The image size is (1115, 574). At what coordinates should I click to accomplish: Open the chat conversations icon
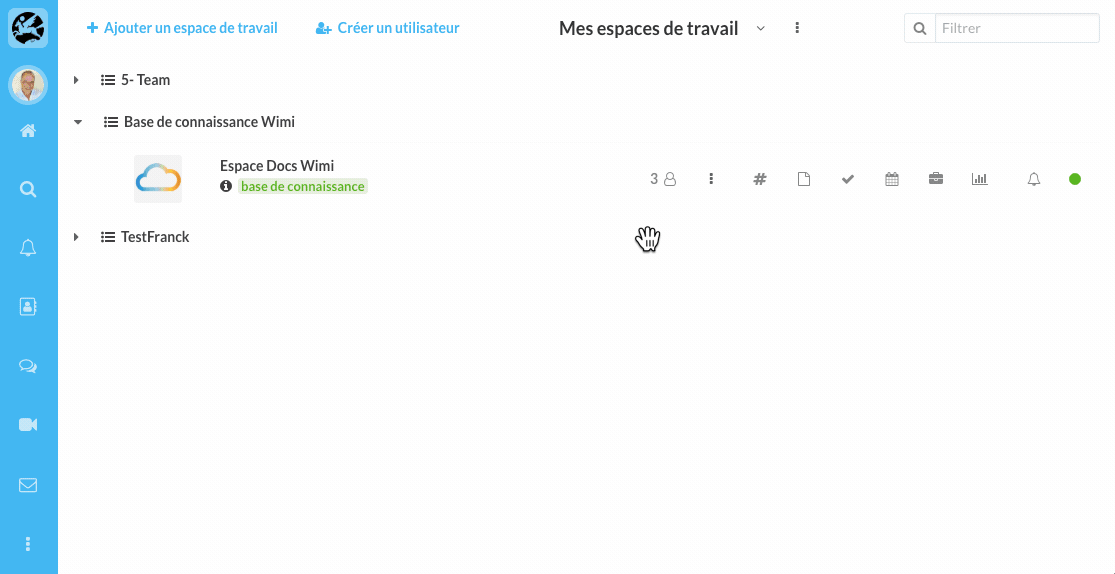point(28,366)
